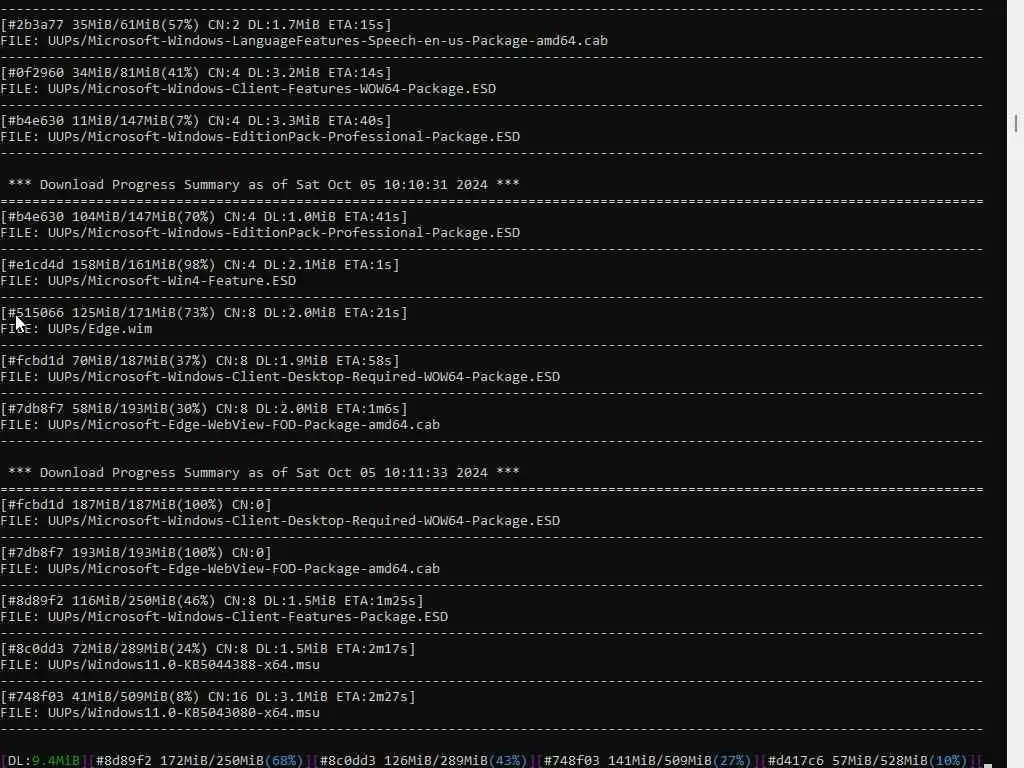The width and height of the screenshot is (1024, 768).
Task: Click the 'DL:9.4MiB' status at bottom
Action: (44, 761)
